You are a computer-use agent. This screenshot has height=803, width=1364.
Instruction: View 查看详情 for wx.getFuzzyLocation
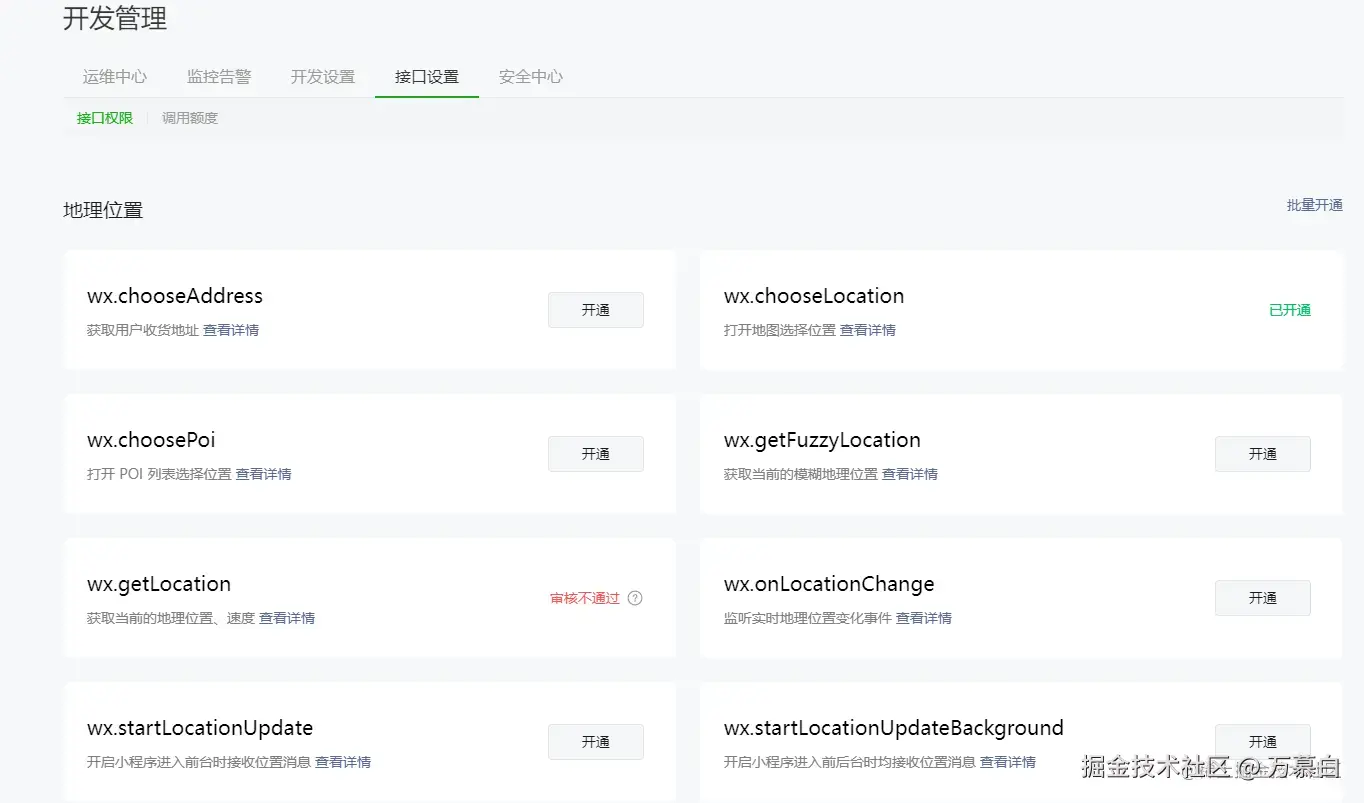point(910,474)
